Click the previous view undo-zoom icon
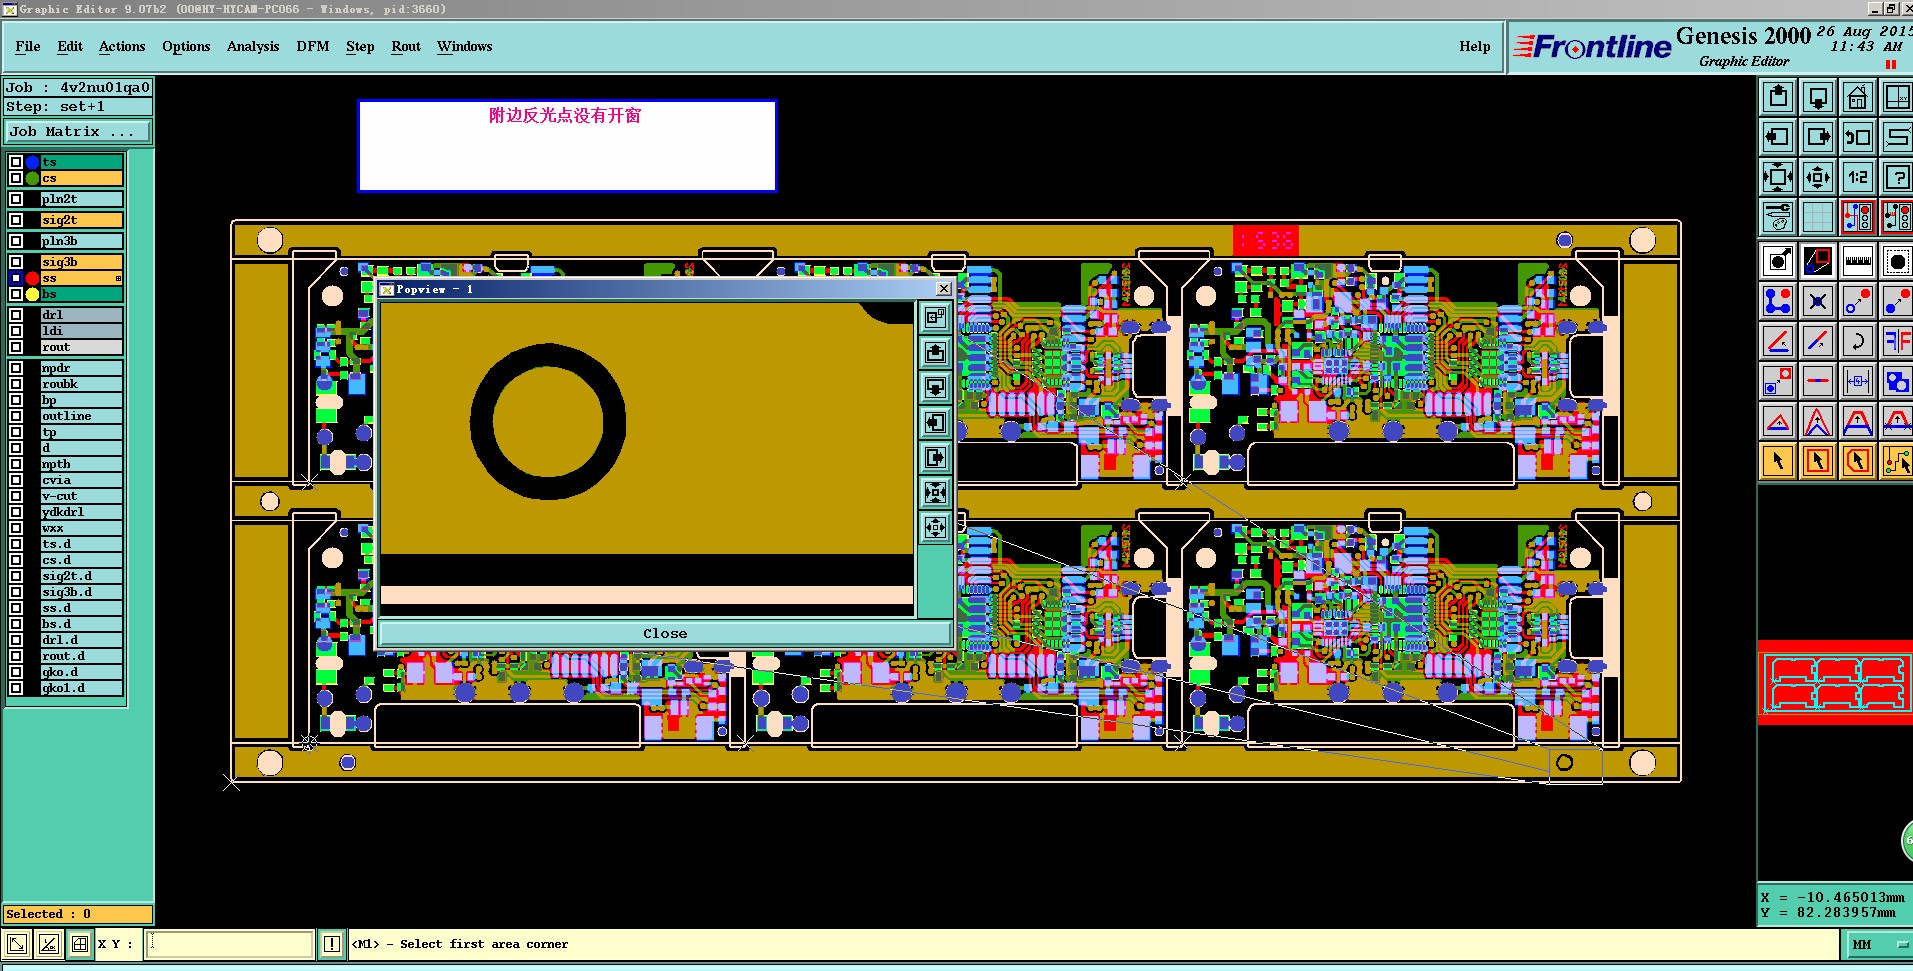Image resolution: width=1913 pixels, height=971 pixels. coord(1858,137)
